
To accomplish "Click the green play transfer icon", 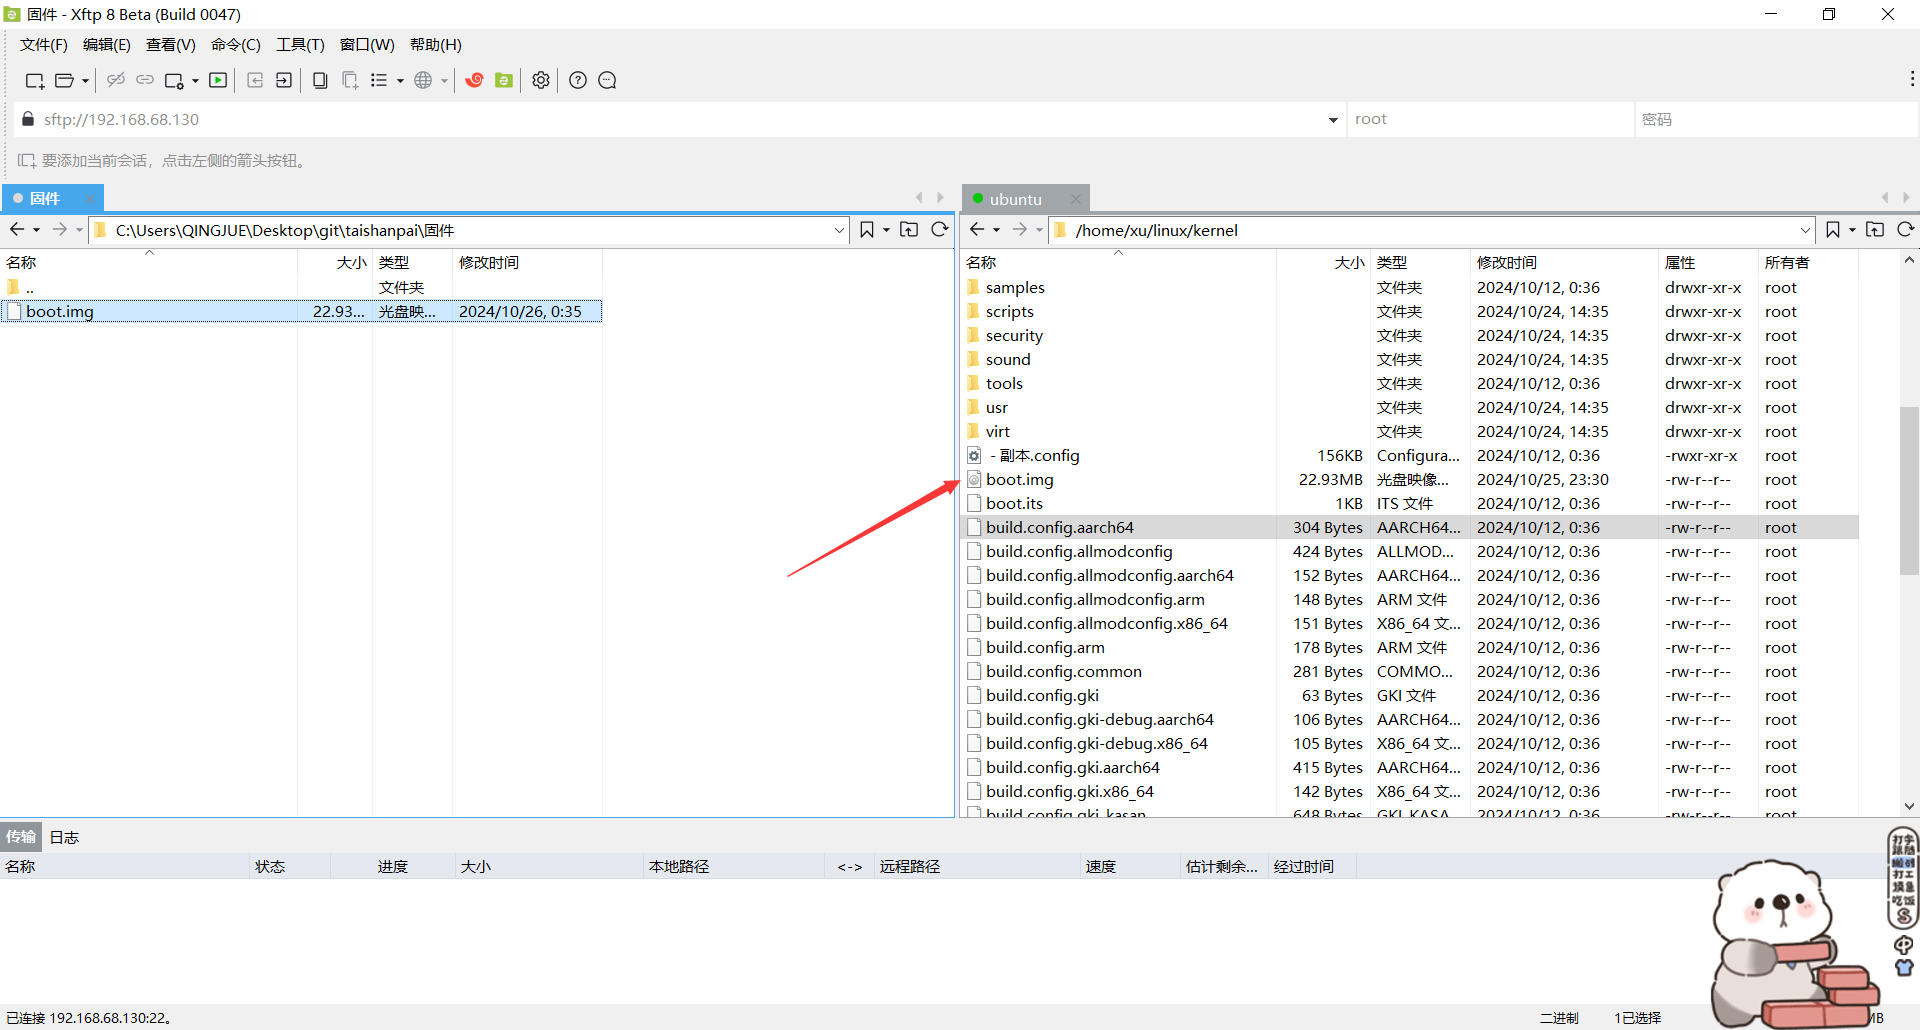I will pyautogui.click(x=218, y=81).
